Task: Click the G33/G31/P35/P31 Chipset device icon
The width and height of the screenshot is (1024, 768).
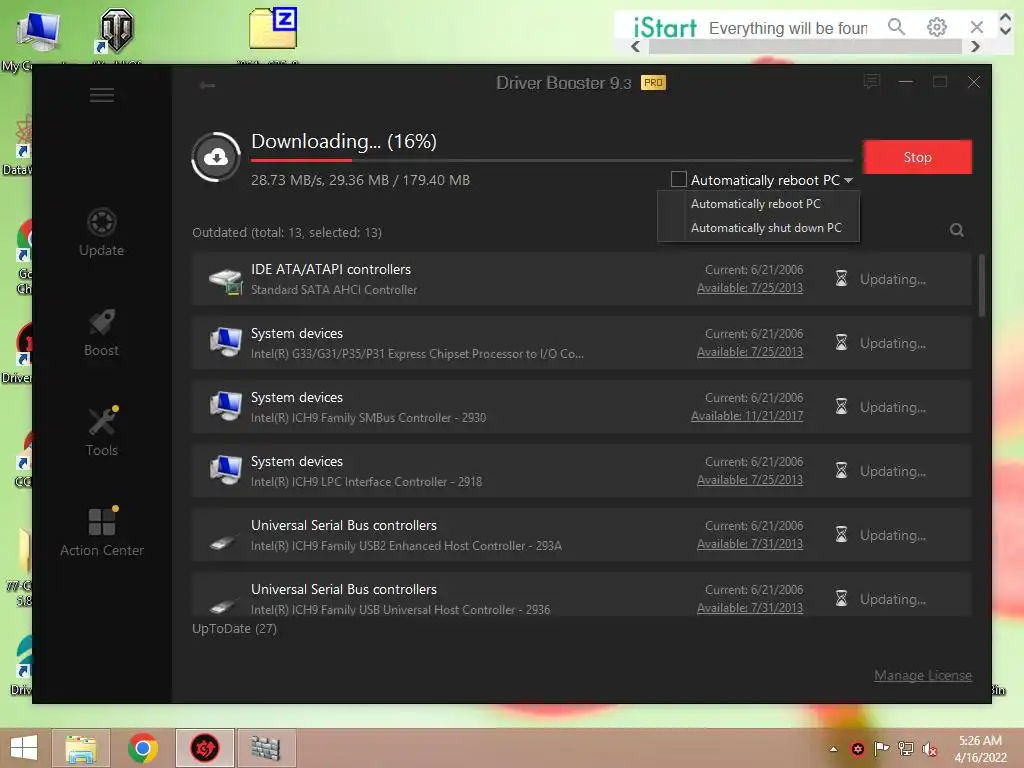Action: [x=225, y=342]
